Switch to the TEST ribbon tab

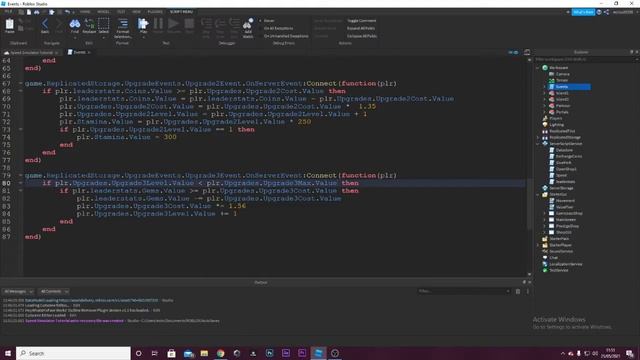(121, 12)
